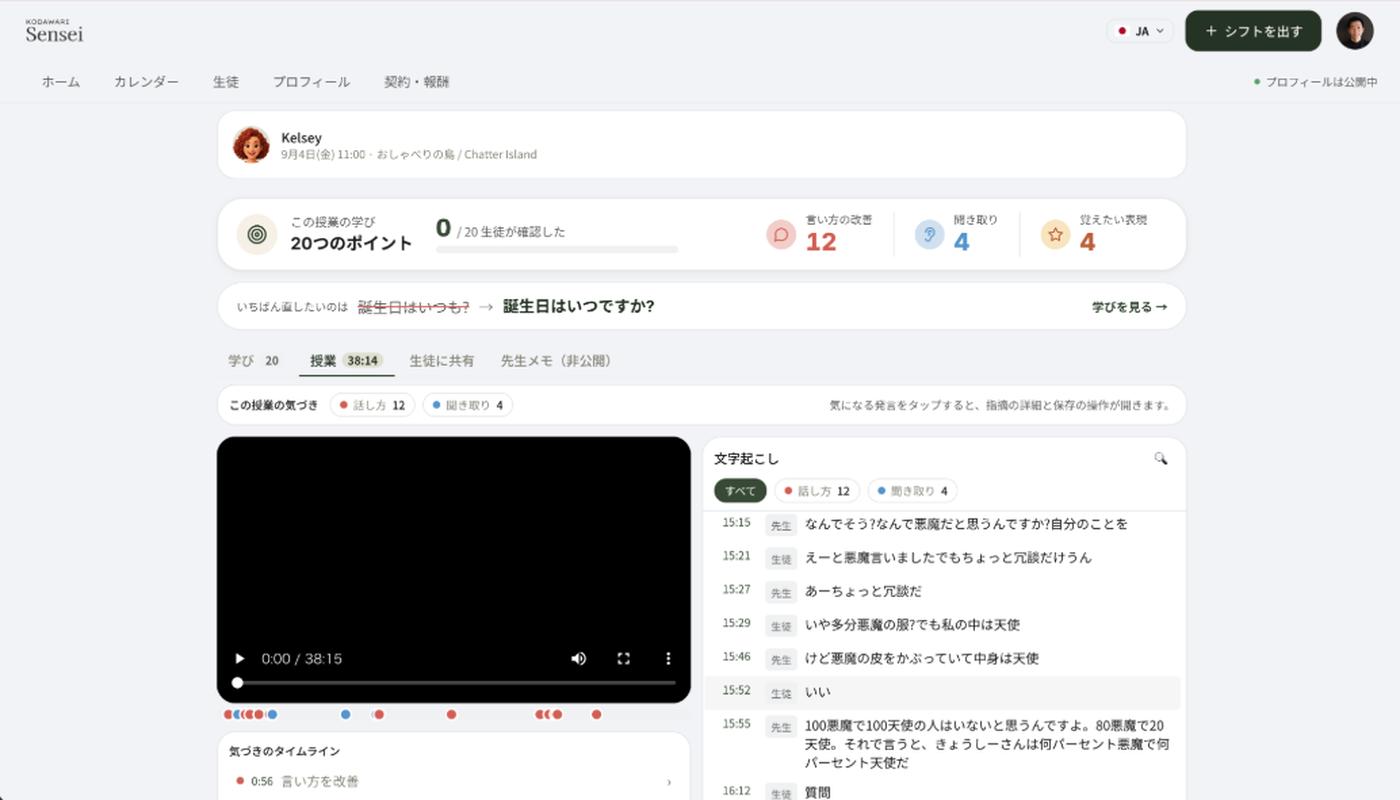Click the プロフィールは公開中 status
Viewport: 1400px width, 800px height.
click(x=1315, y=82)
